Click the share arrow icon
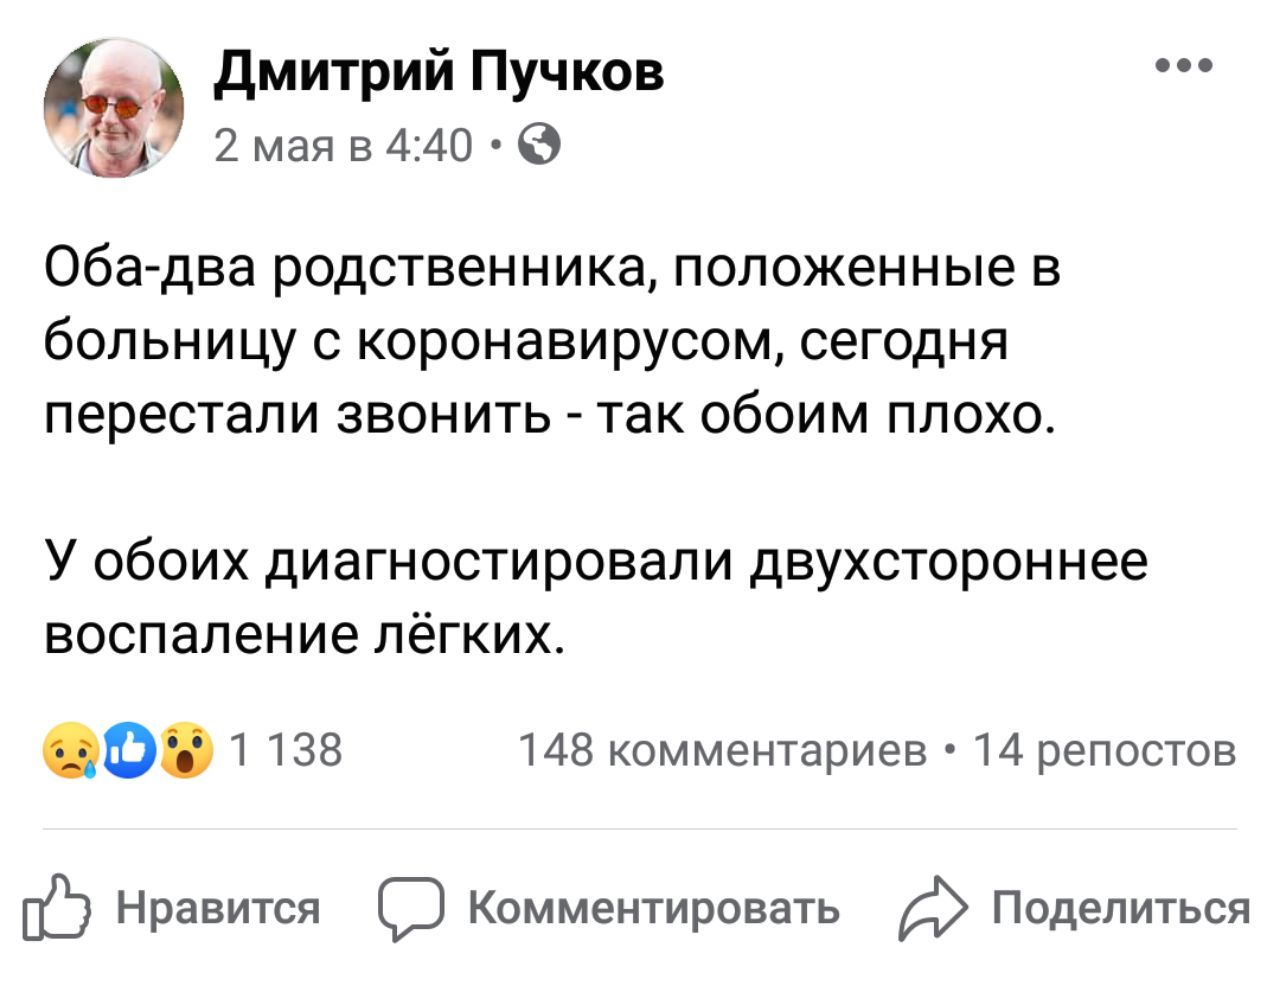Image resolution: width=1280 pixels, height=982 pixels. (x=933, y=908)
